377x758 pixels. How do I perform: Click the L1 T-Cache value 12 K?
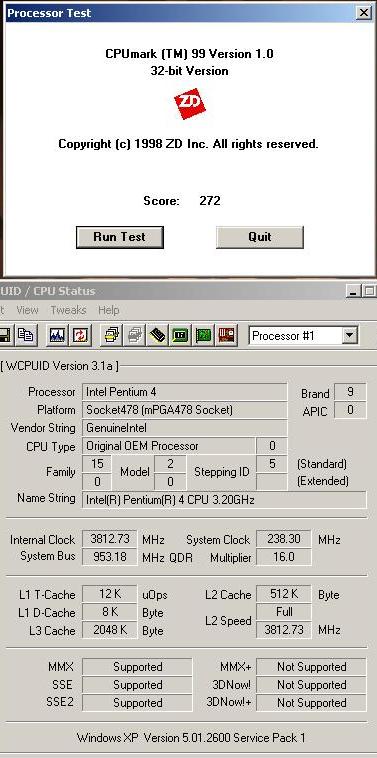(110, 594)
